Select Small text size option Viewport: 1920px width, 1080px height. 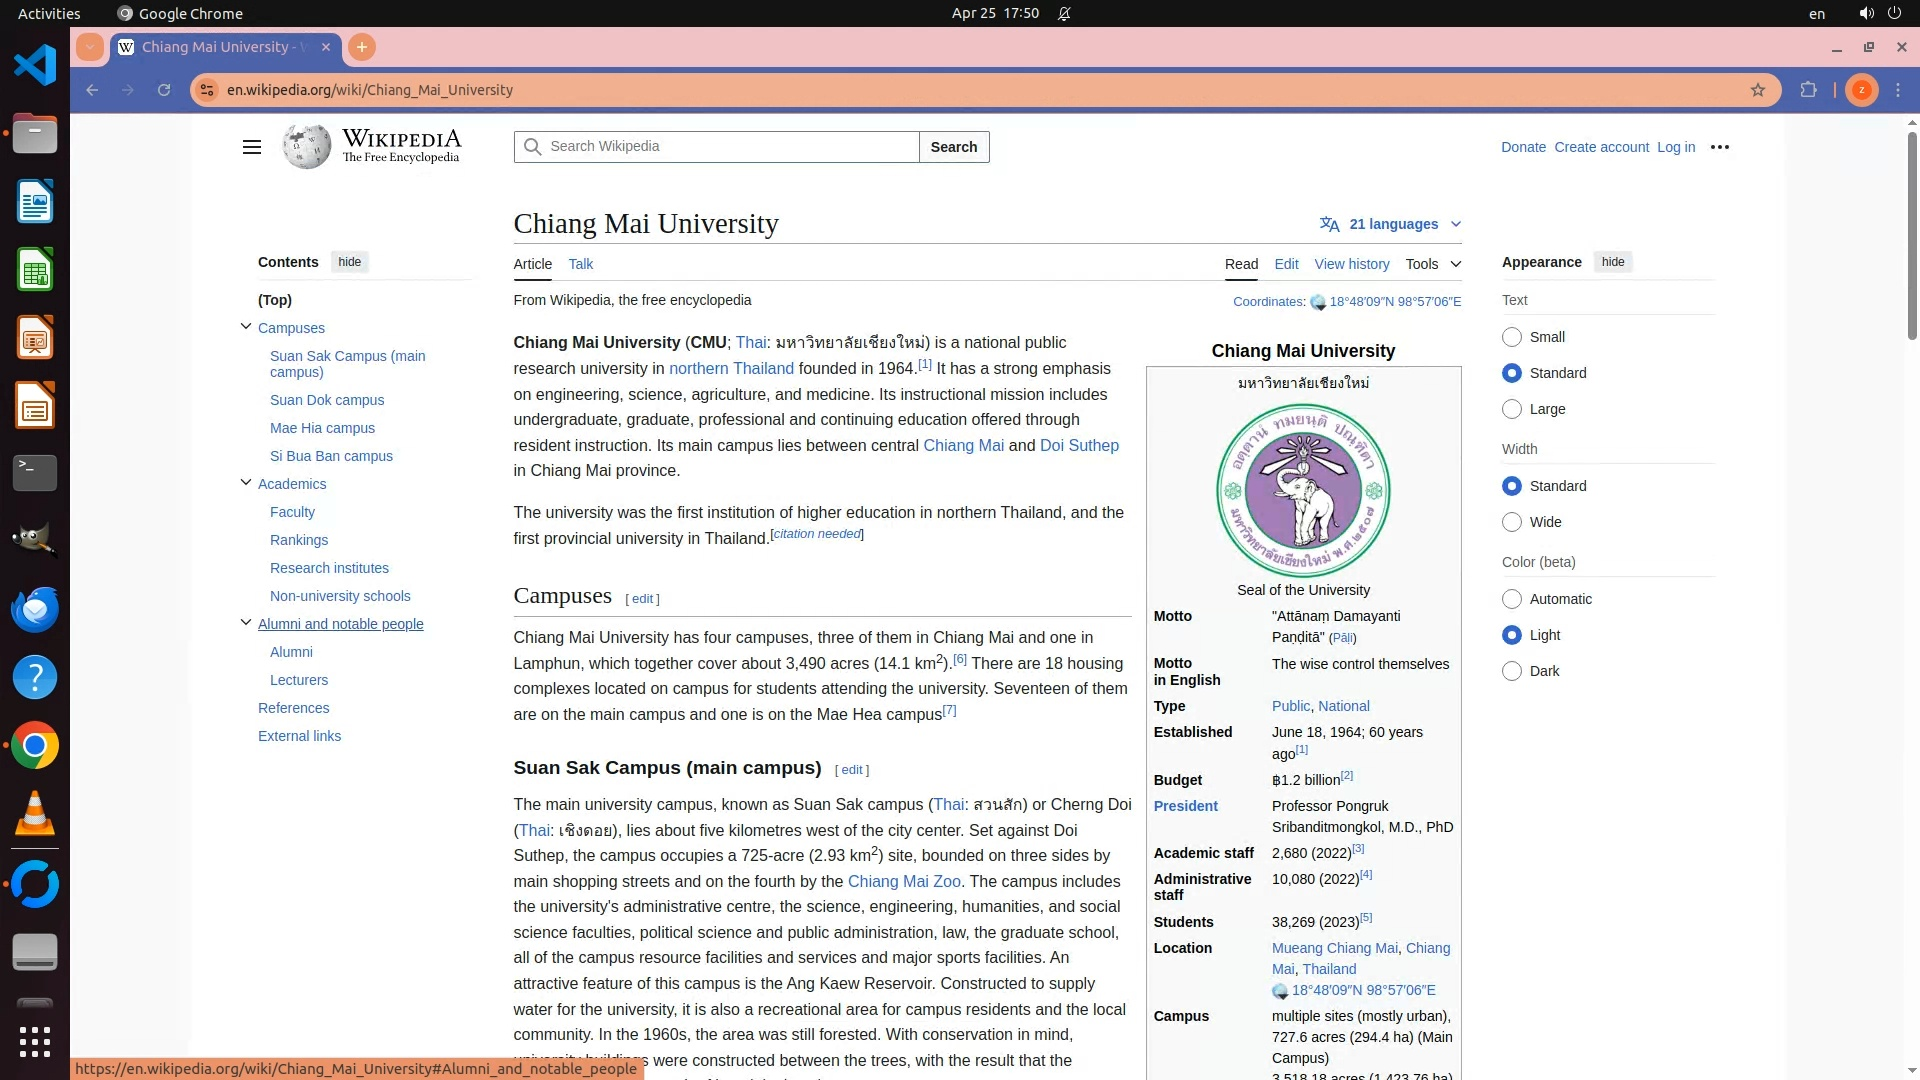coord(1512,338)
